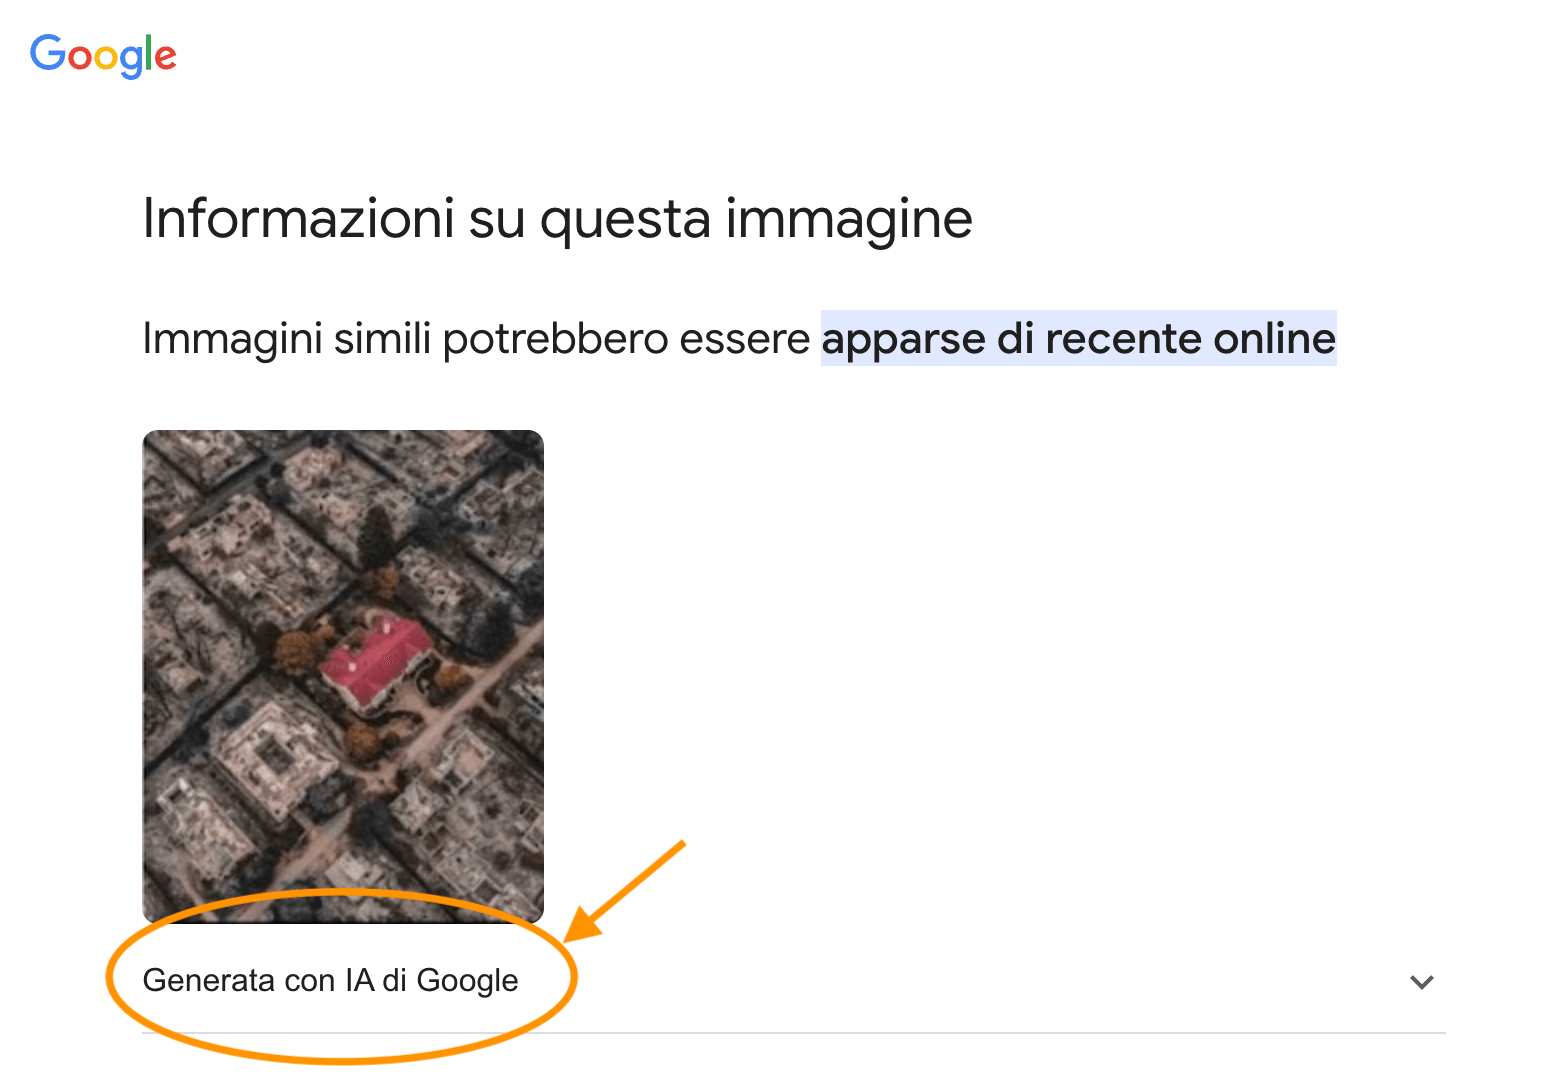Select the green letter l in the logo
The image size is (1548, 1086).
149,52
